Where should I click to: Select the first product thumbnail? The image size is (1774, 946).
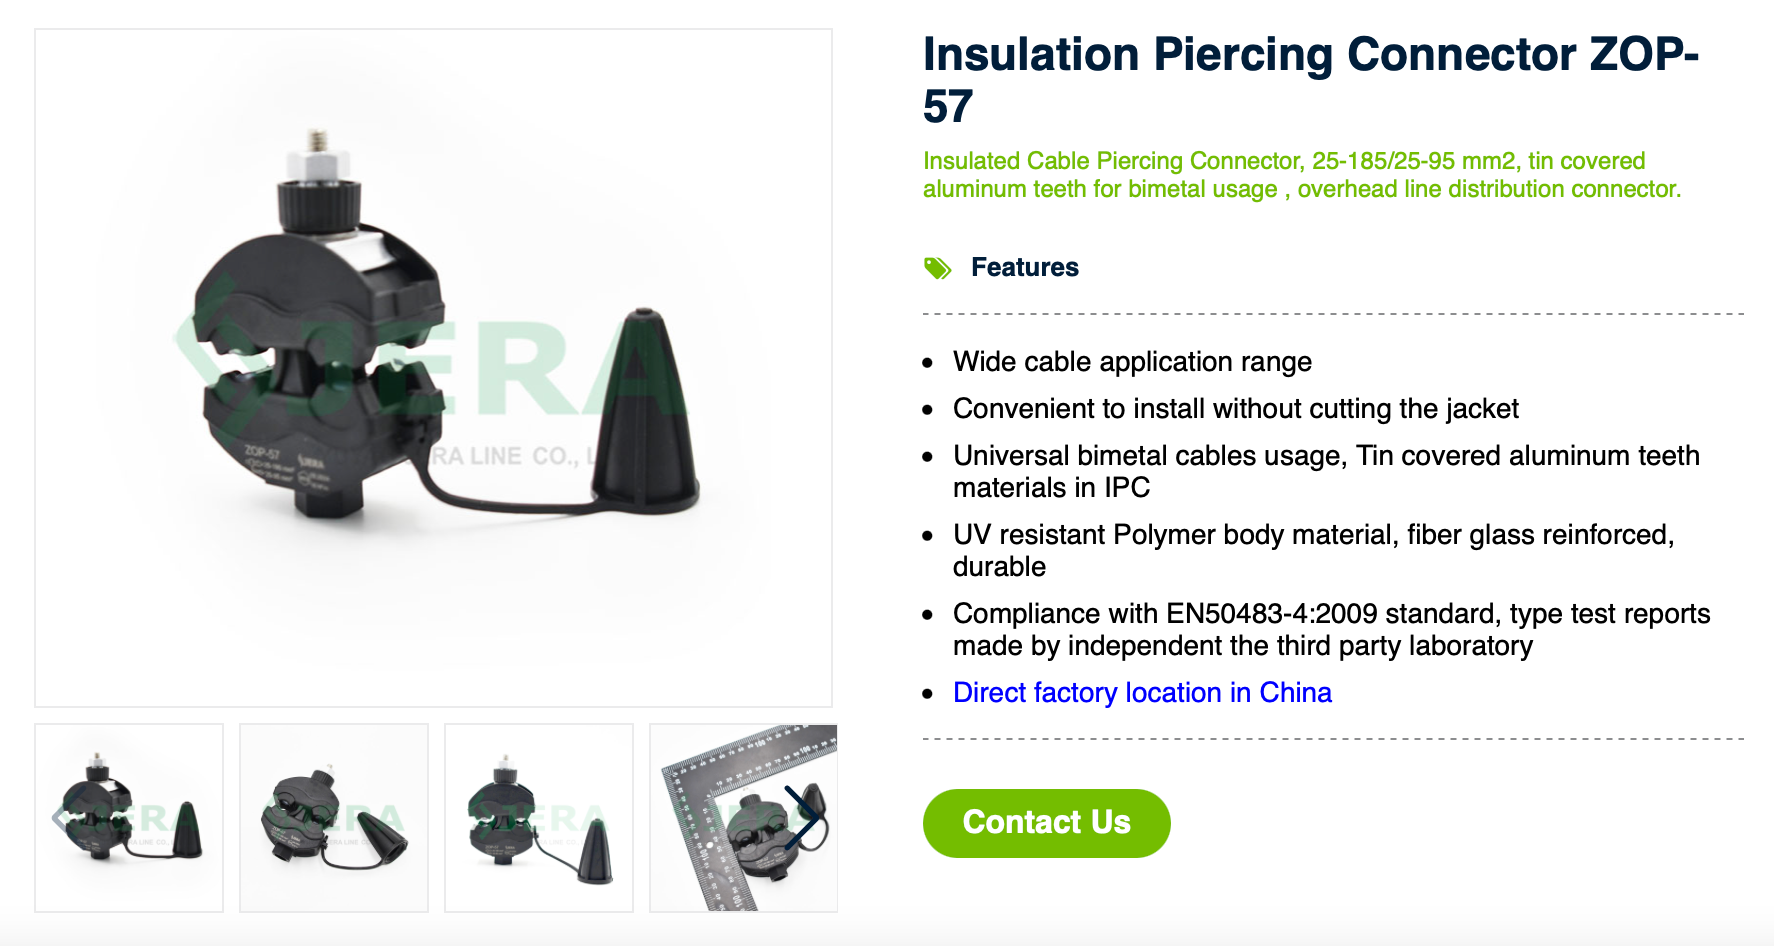(129, 818)
